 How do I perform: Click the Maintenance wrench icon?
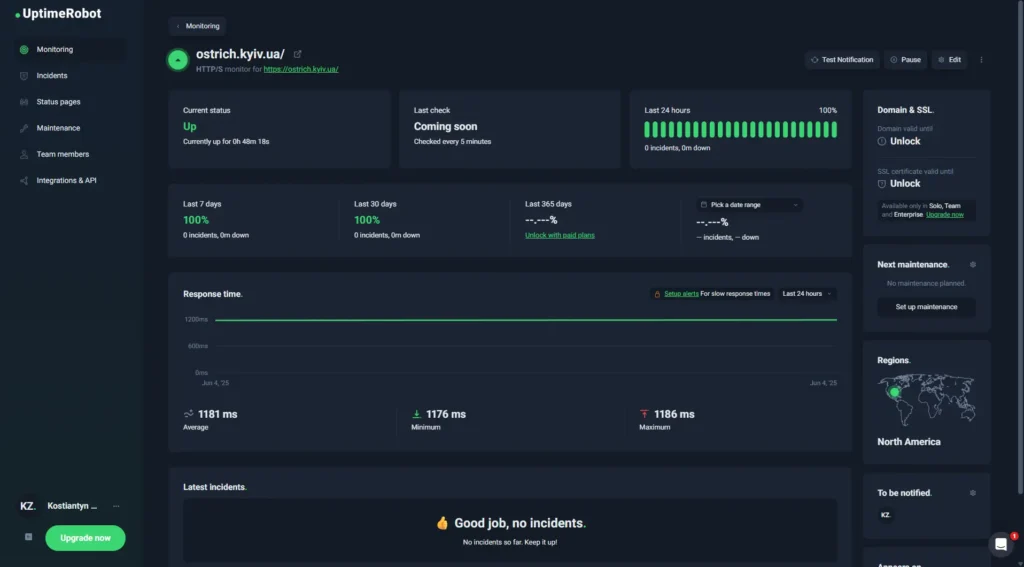(x=24, y=128)
